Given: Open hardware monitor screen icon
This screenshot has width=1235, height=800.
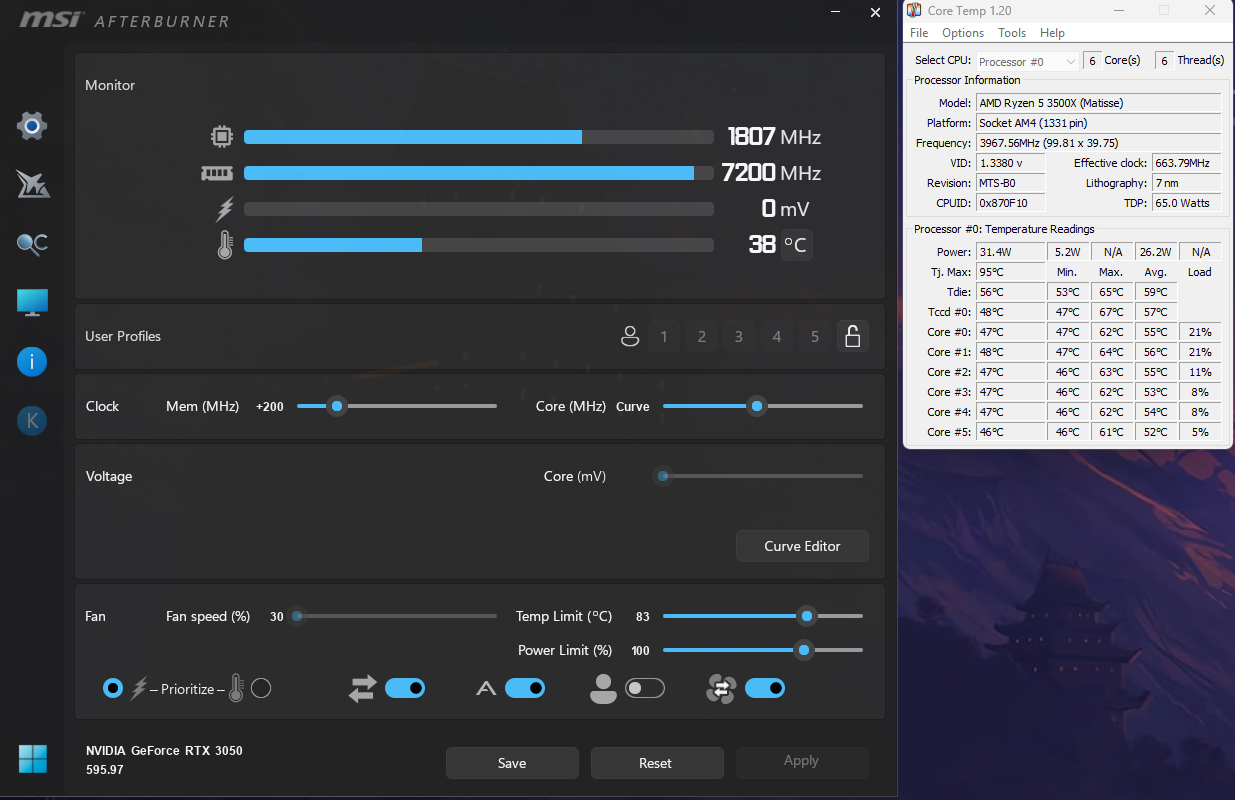Looking at the screenshot, I should click(x=32, y=303).
